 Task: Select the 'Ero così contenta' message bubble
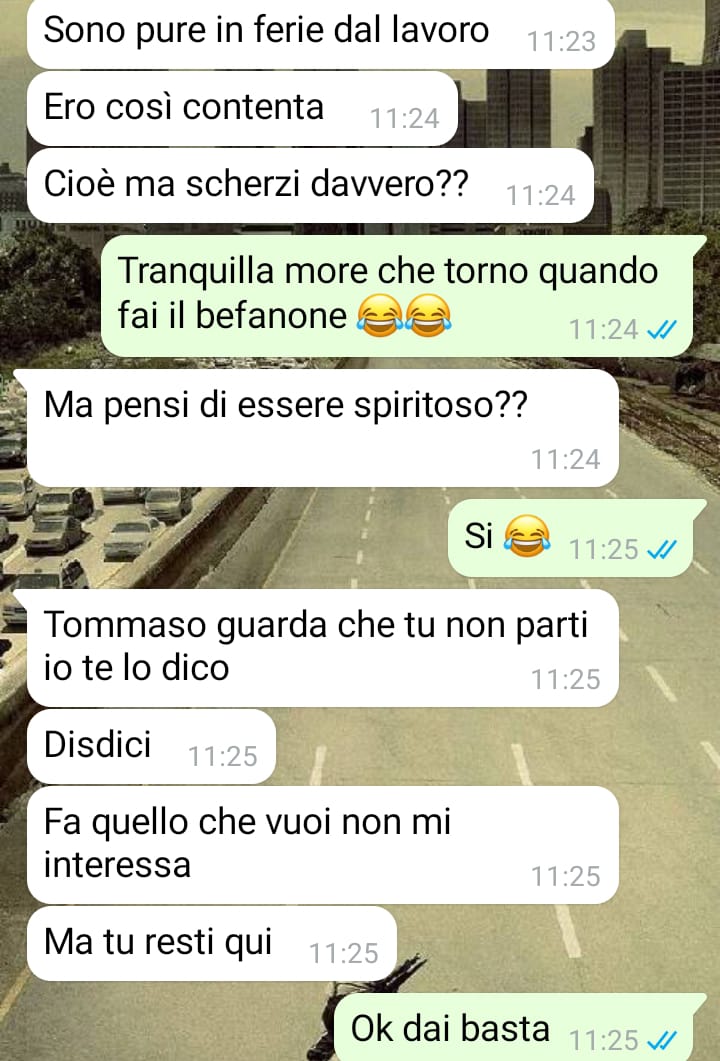[x=242, y=108]
